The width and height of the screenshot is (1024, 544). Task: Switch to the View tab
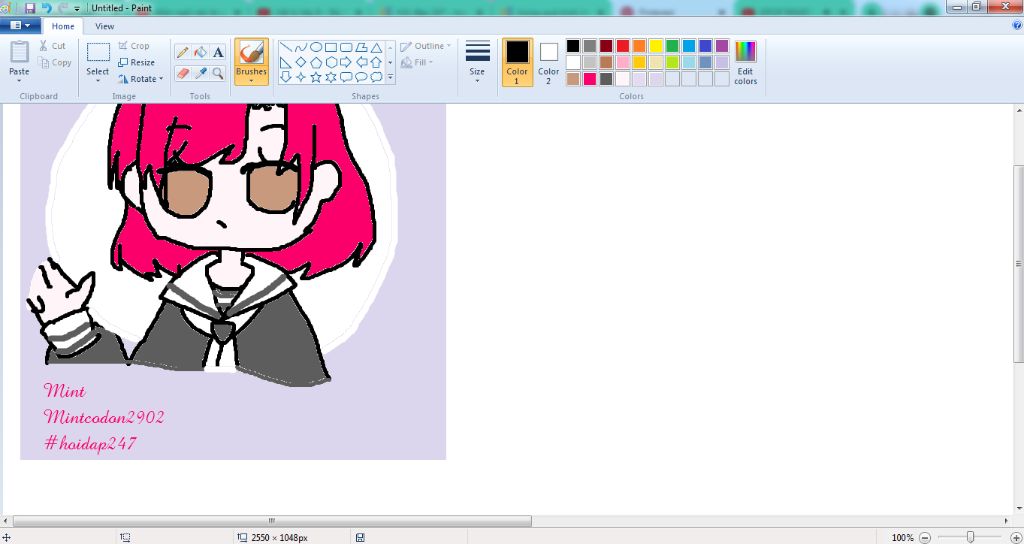[104, 26]
